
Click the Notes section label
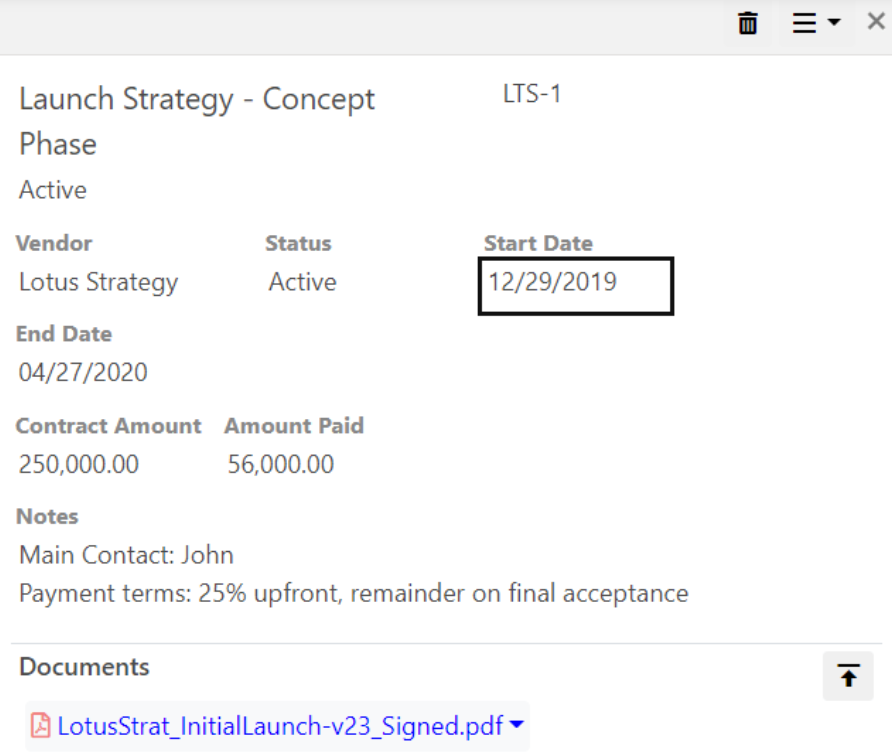(x=47, y=517)
